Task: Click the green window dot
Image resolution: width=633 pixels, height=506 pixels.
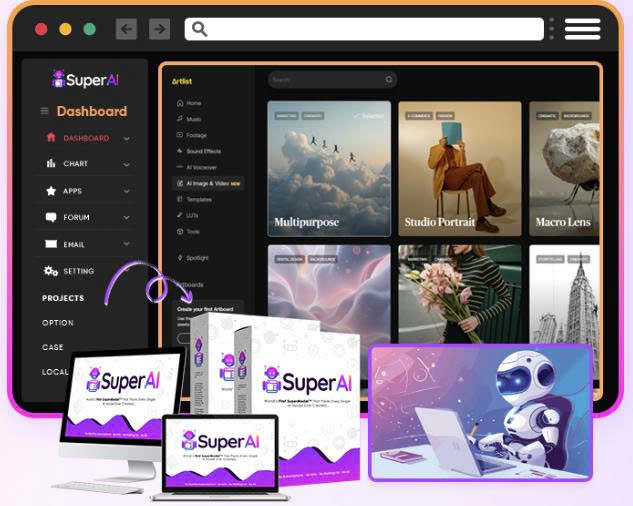Action: click(89, 29)
